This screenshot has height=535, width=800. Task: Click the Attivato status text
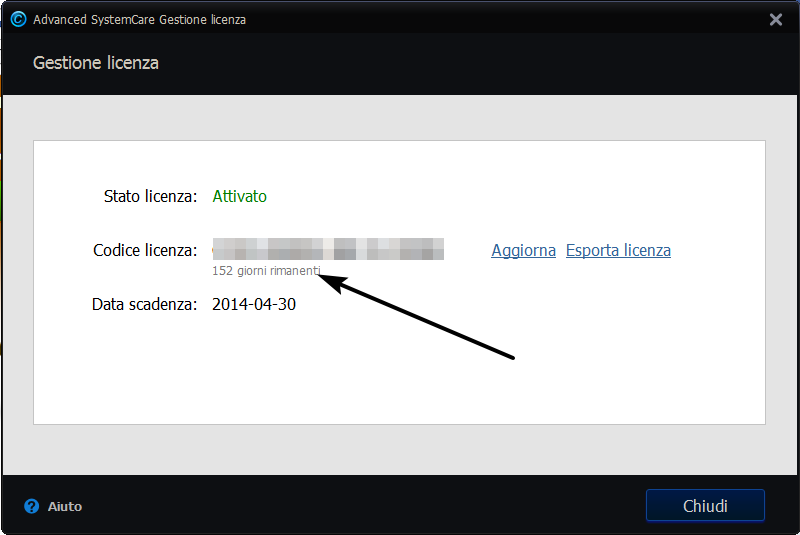click(239, 196)
